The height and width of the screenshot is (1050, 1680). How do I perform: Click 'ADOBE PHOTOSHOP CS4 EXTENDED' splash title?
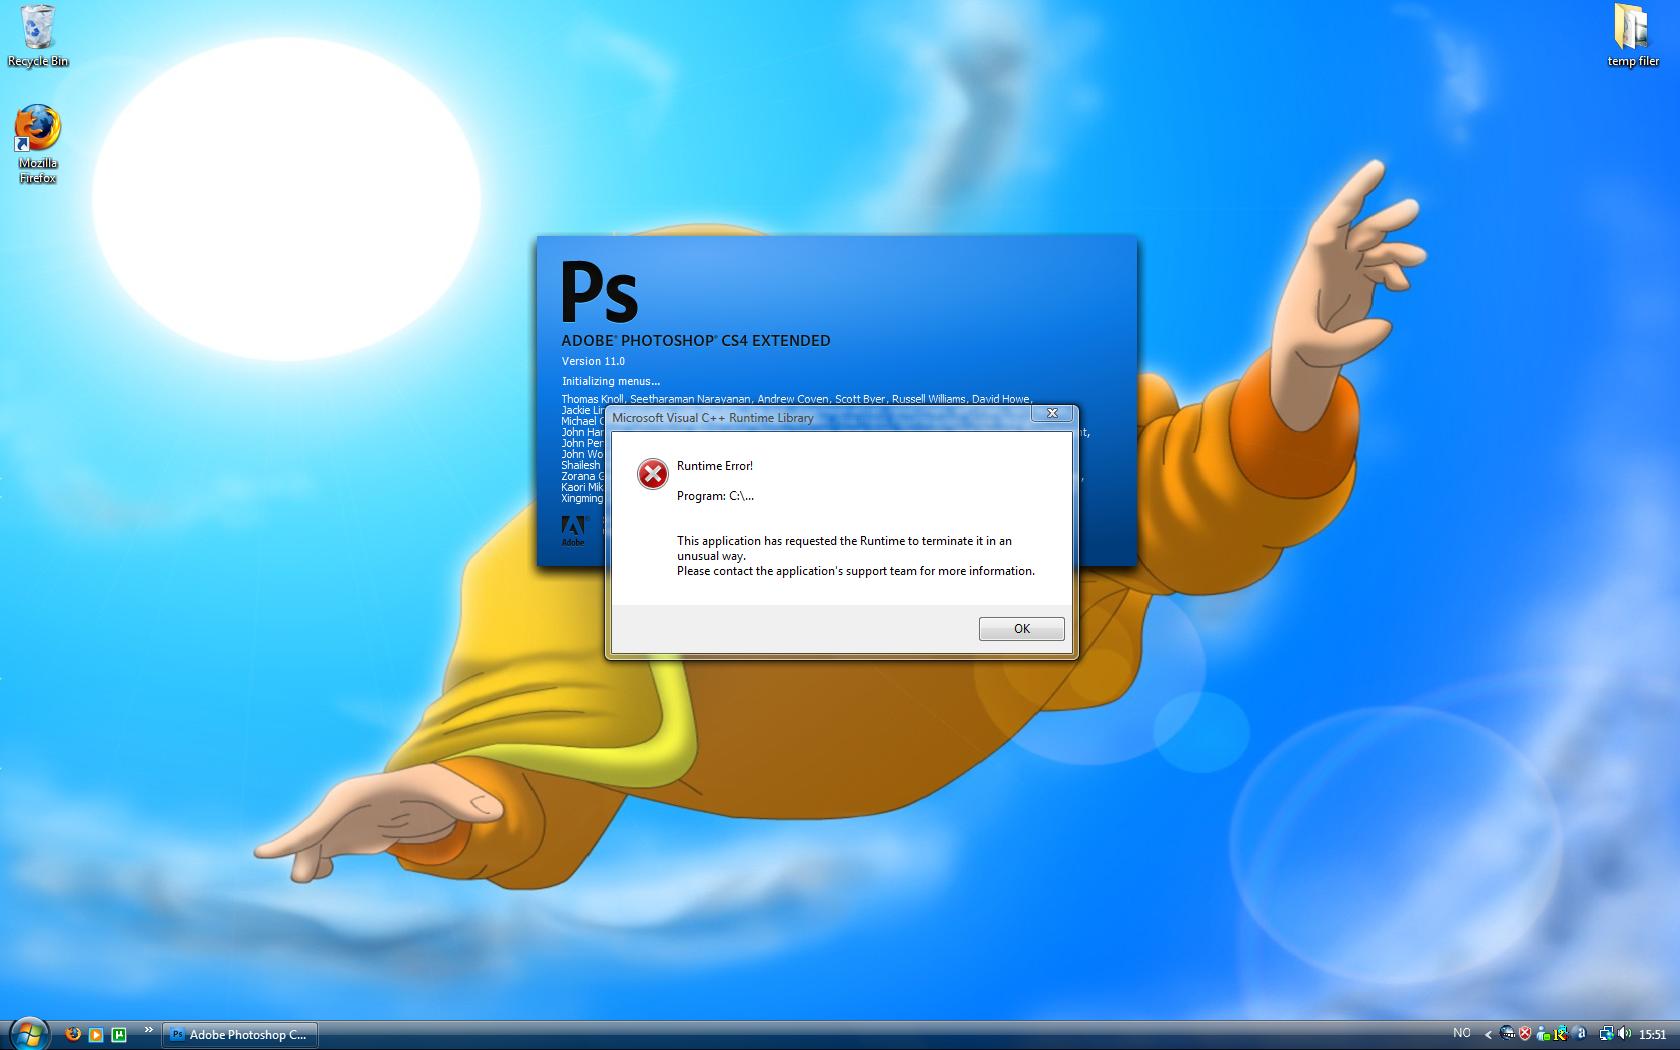[x=696, y=340]
